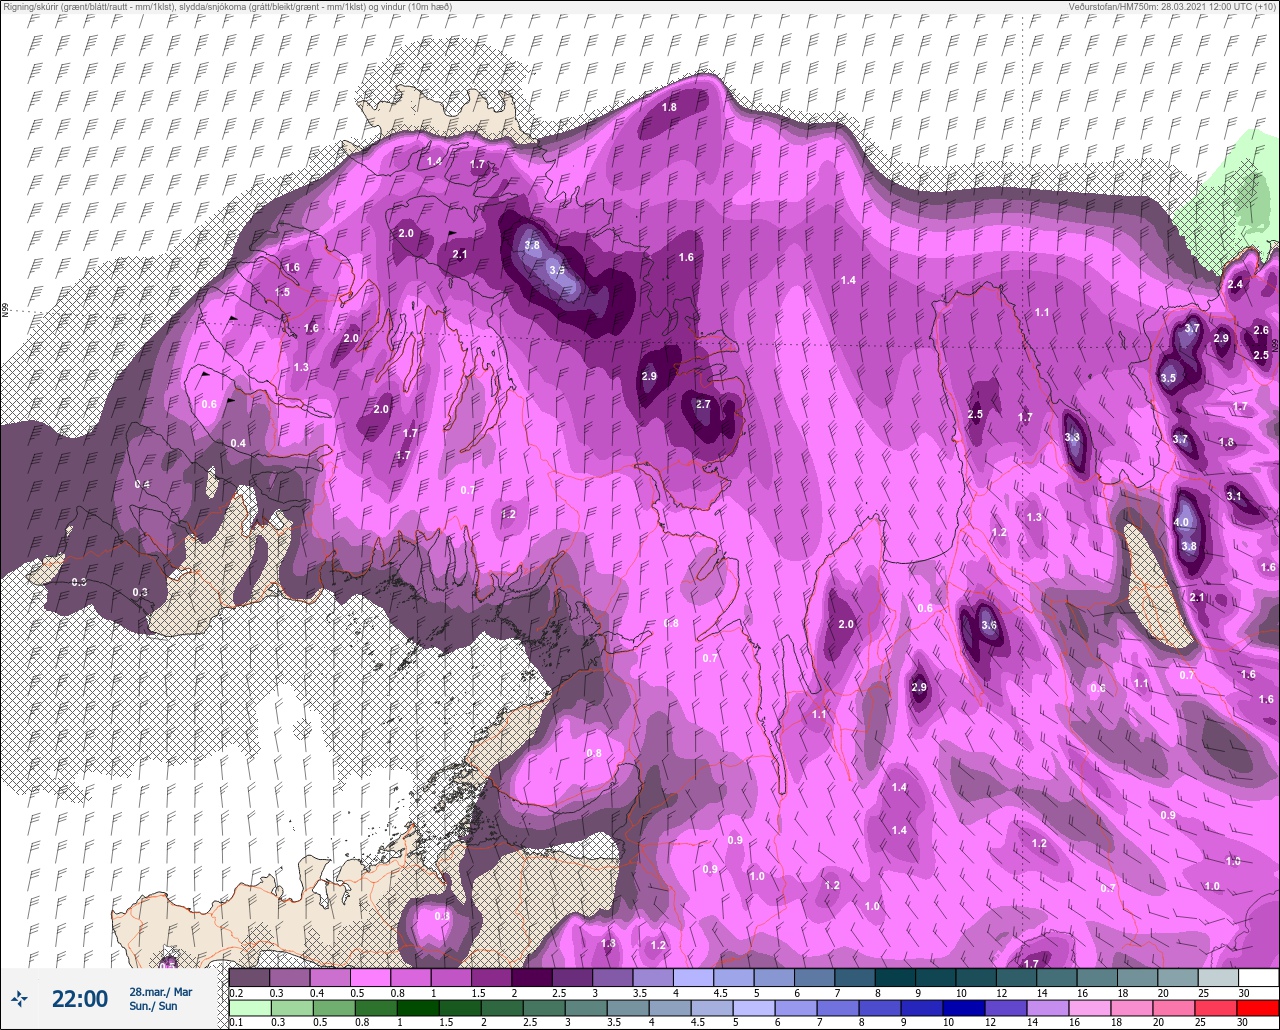
Task: Select the pale green first swatch of lower legend
Action: click(249, 1007)
